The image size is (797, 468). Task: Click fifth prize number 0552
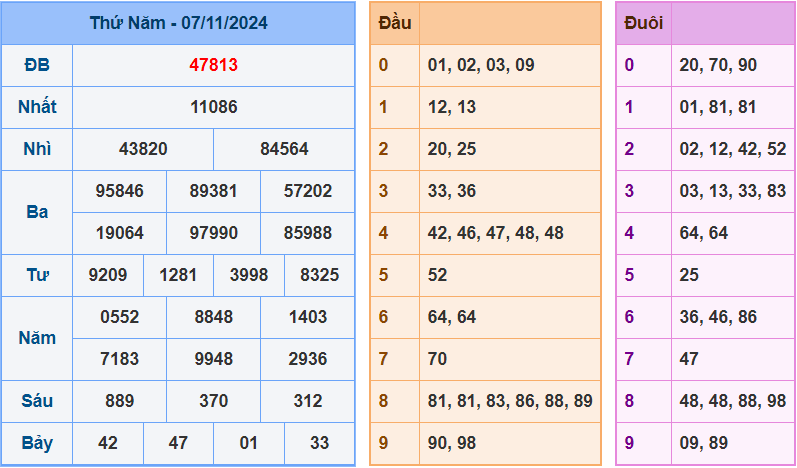[x=119, y=317]
